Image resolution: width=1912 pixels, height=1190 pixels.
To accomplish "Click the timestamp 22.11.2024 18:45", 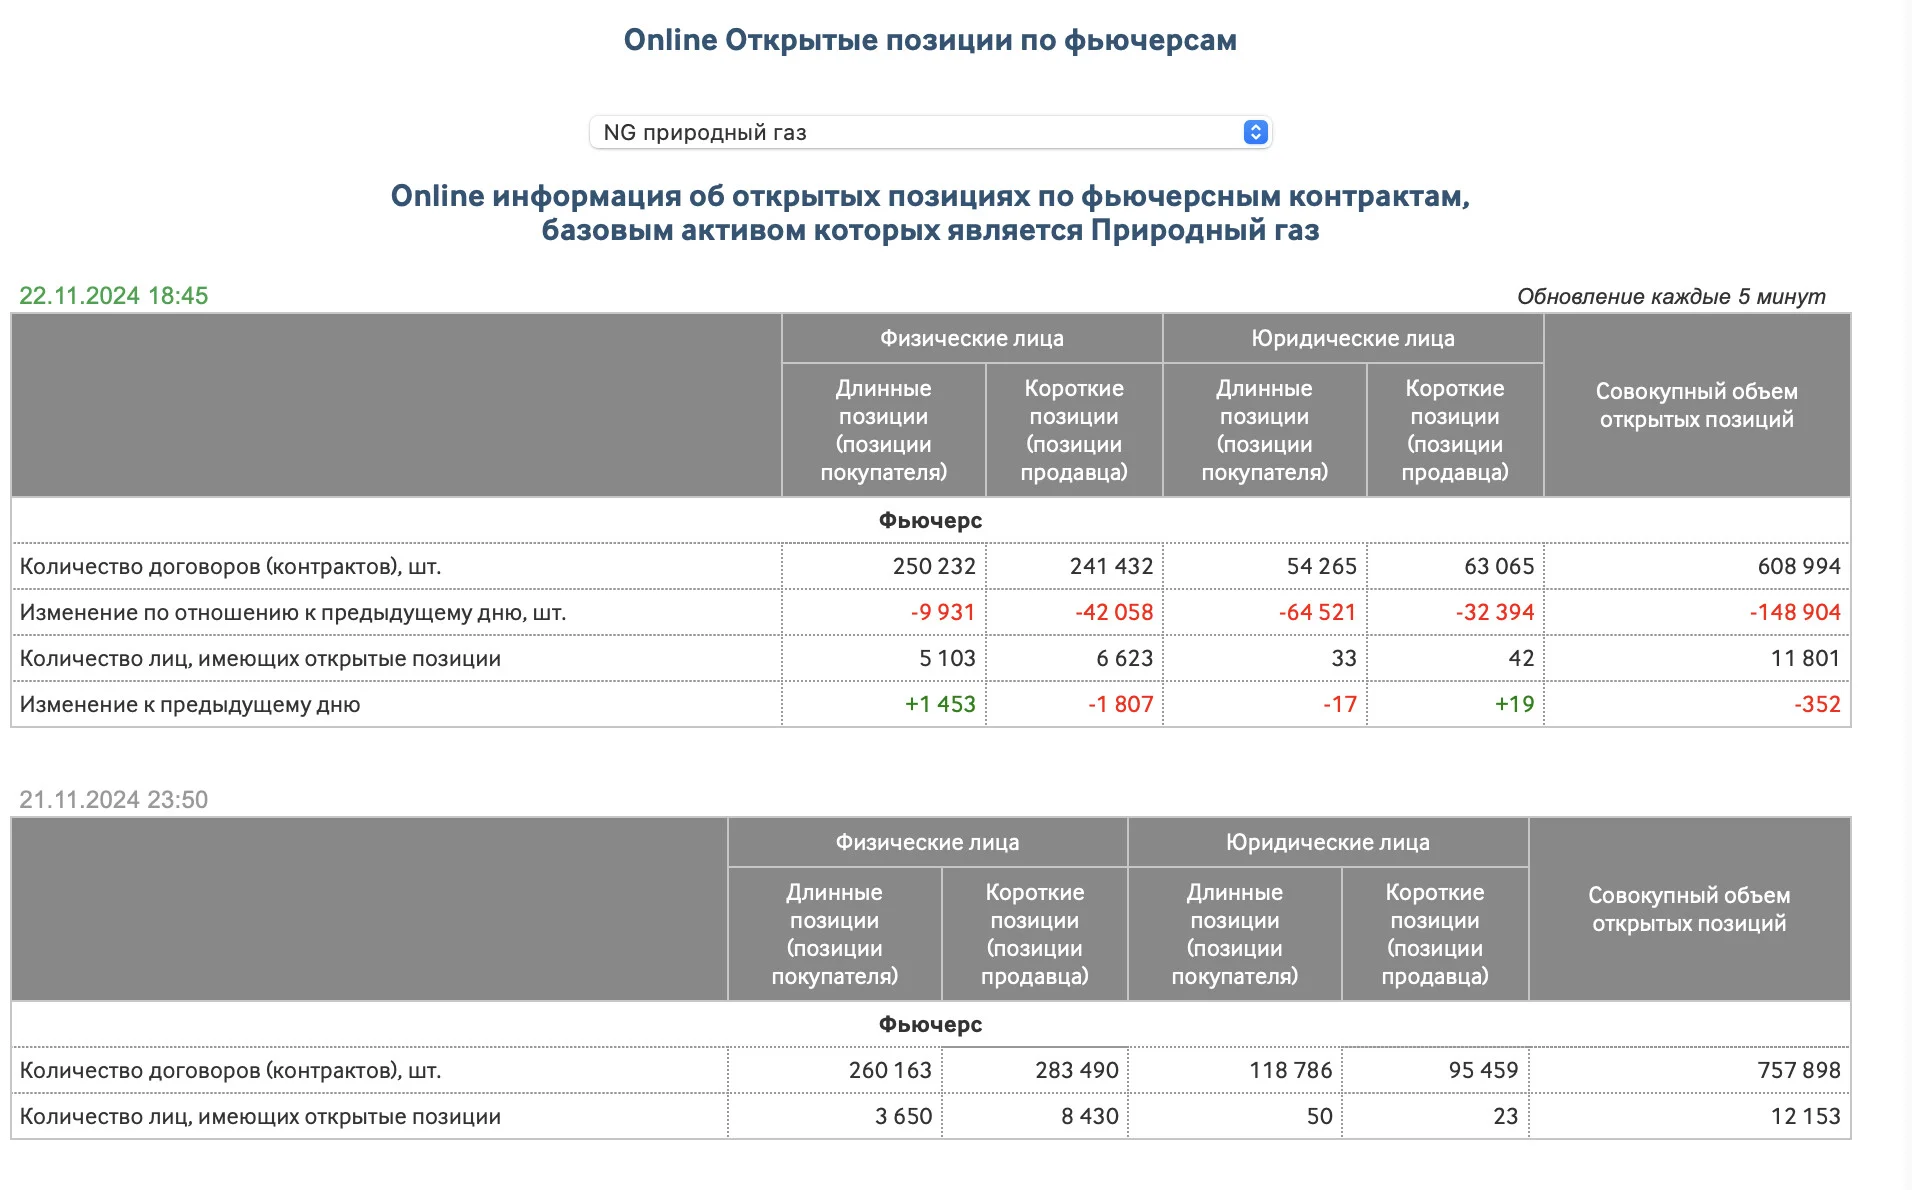I will (x=114, y=296).
